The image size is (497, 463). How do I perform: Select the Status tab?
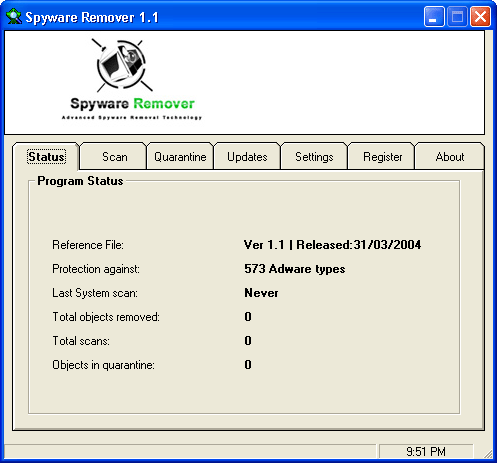pyautogui.click(x=46, y=156)
